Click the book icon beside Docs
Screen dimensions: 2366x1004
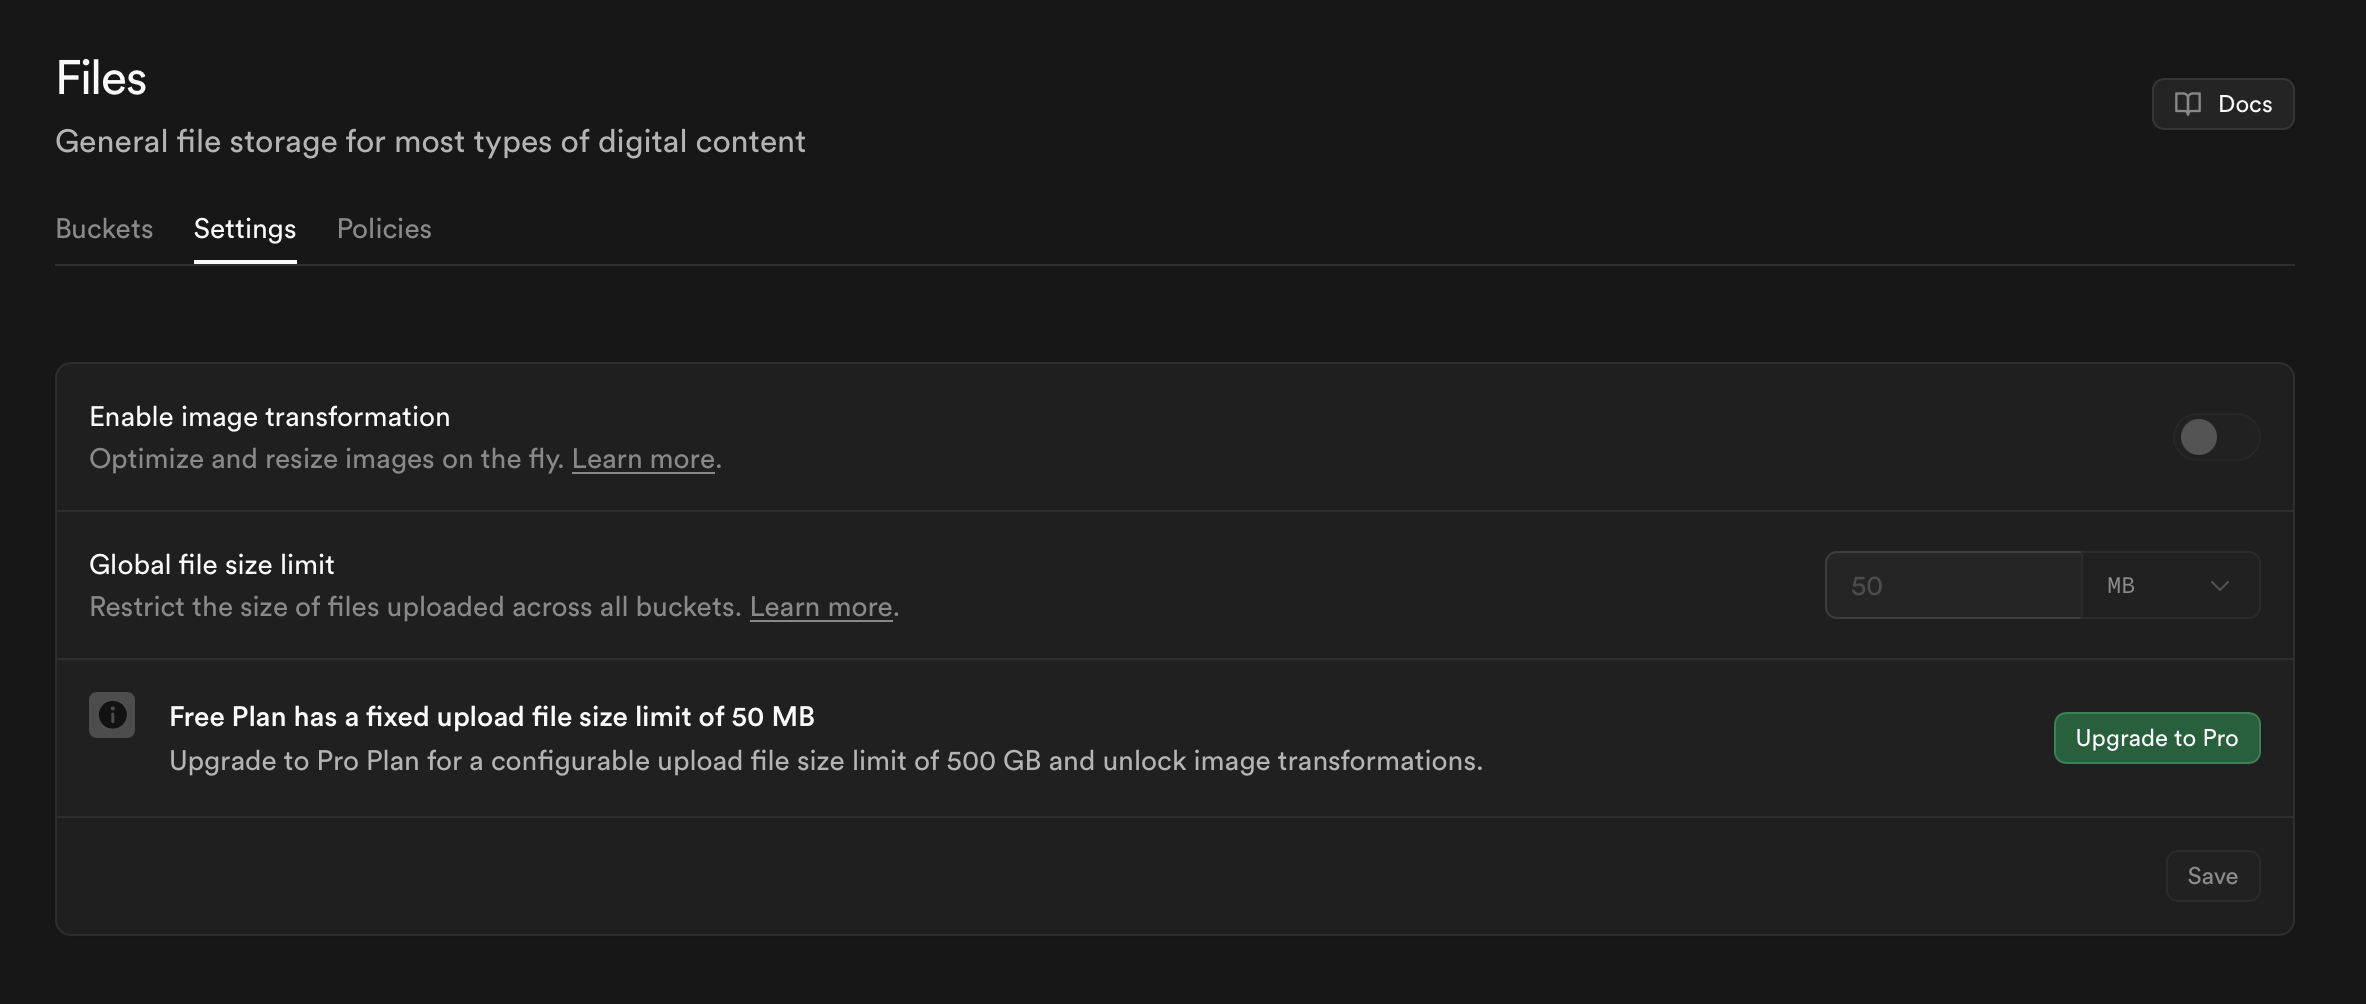(x=2188, y=104)
